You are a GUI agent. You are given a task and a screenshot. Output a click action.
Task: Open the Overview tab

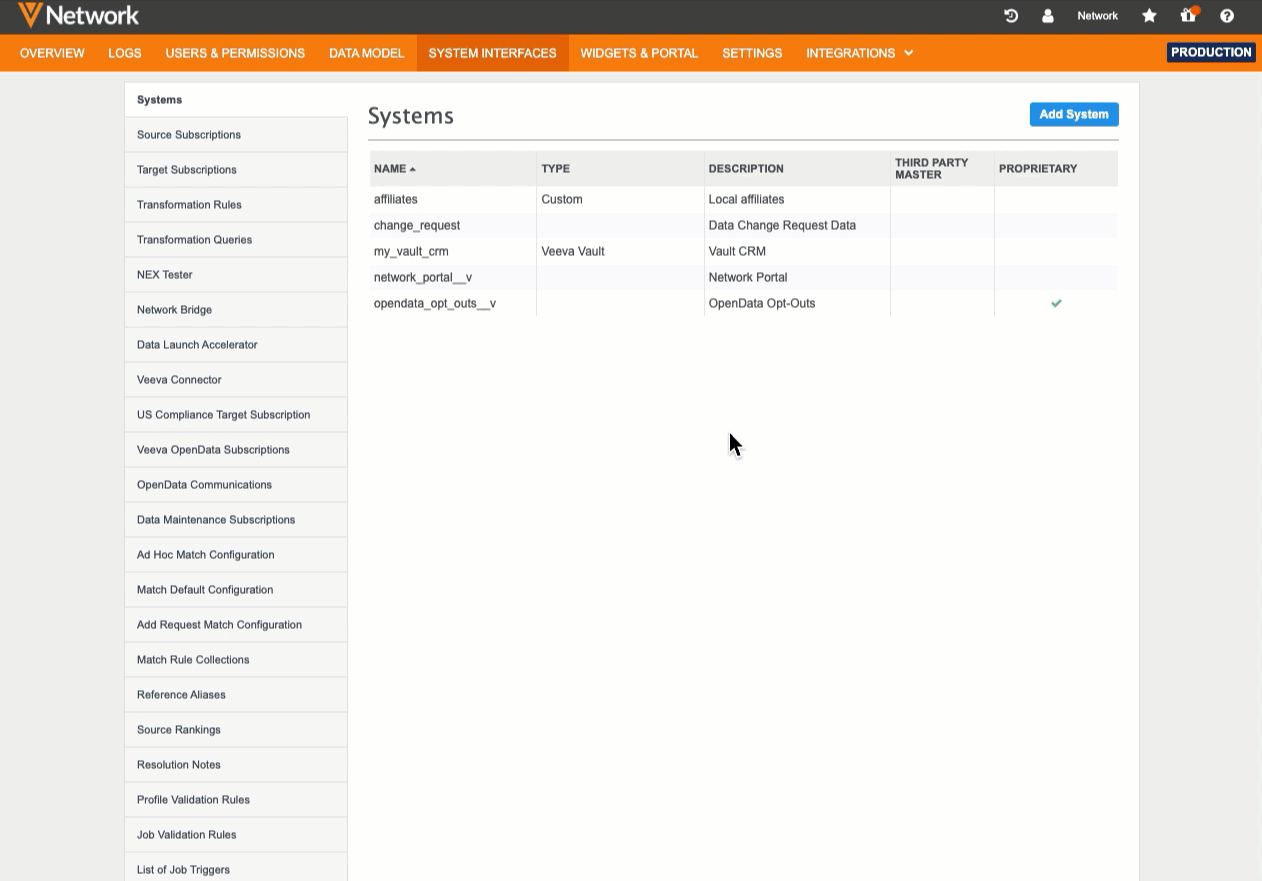coord(52,53)
